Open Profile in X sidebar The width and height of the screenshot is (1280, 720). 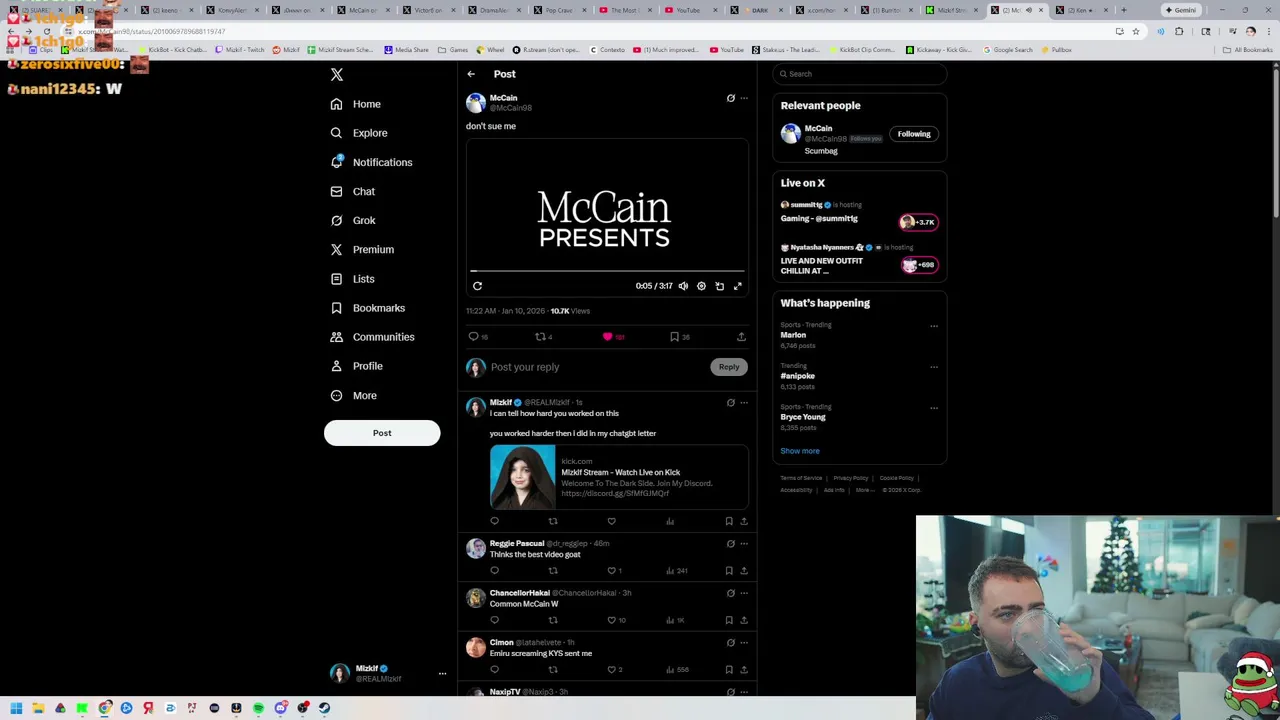pos(357,366)
